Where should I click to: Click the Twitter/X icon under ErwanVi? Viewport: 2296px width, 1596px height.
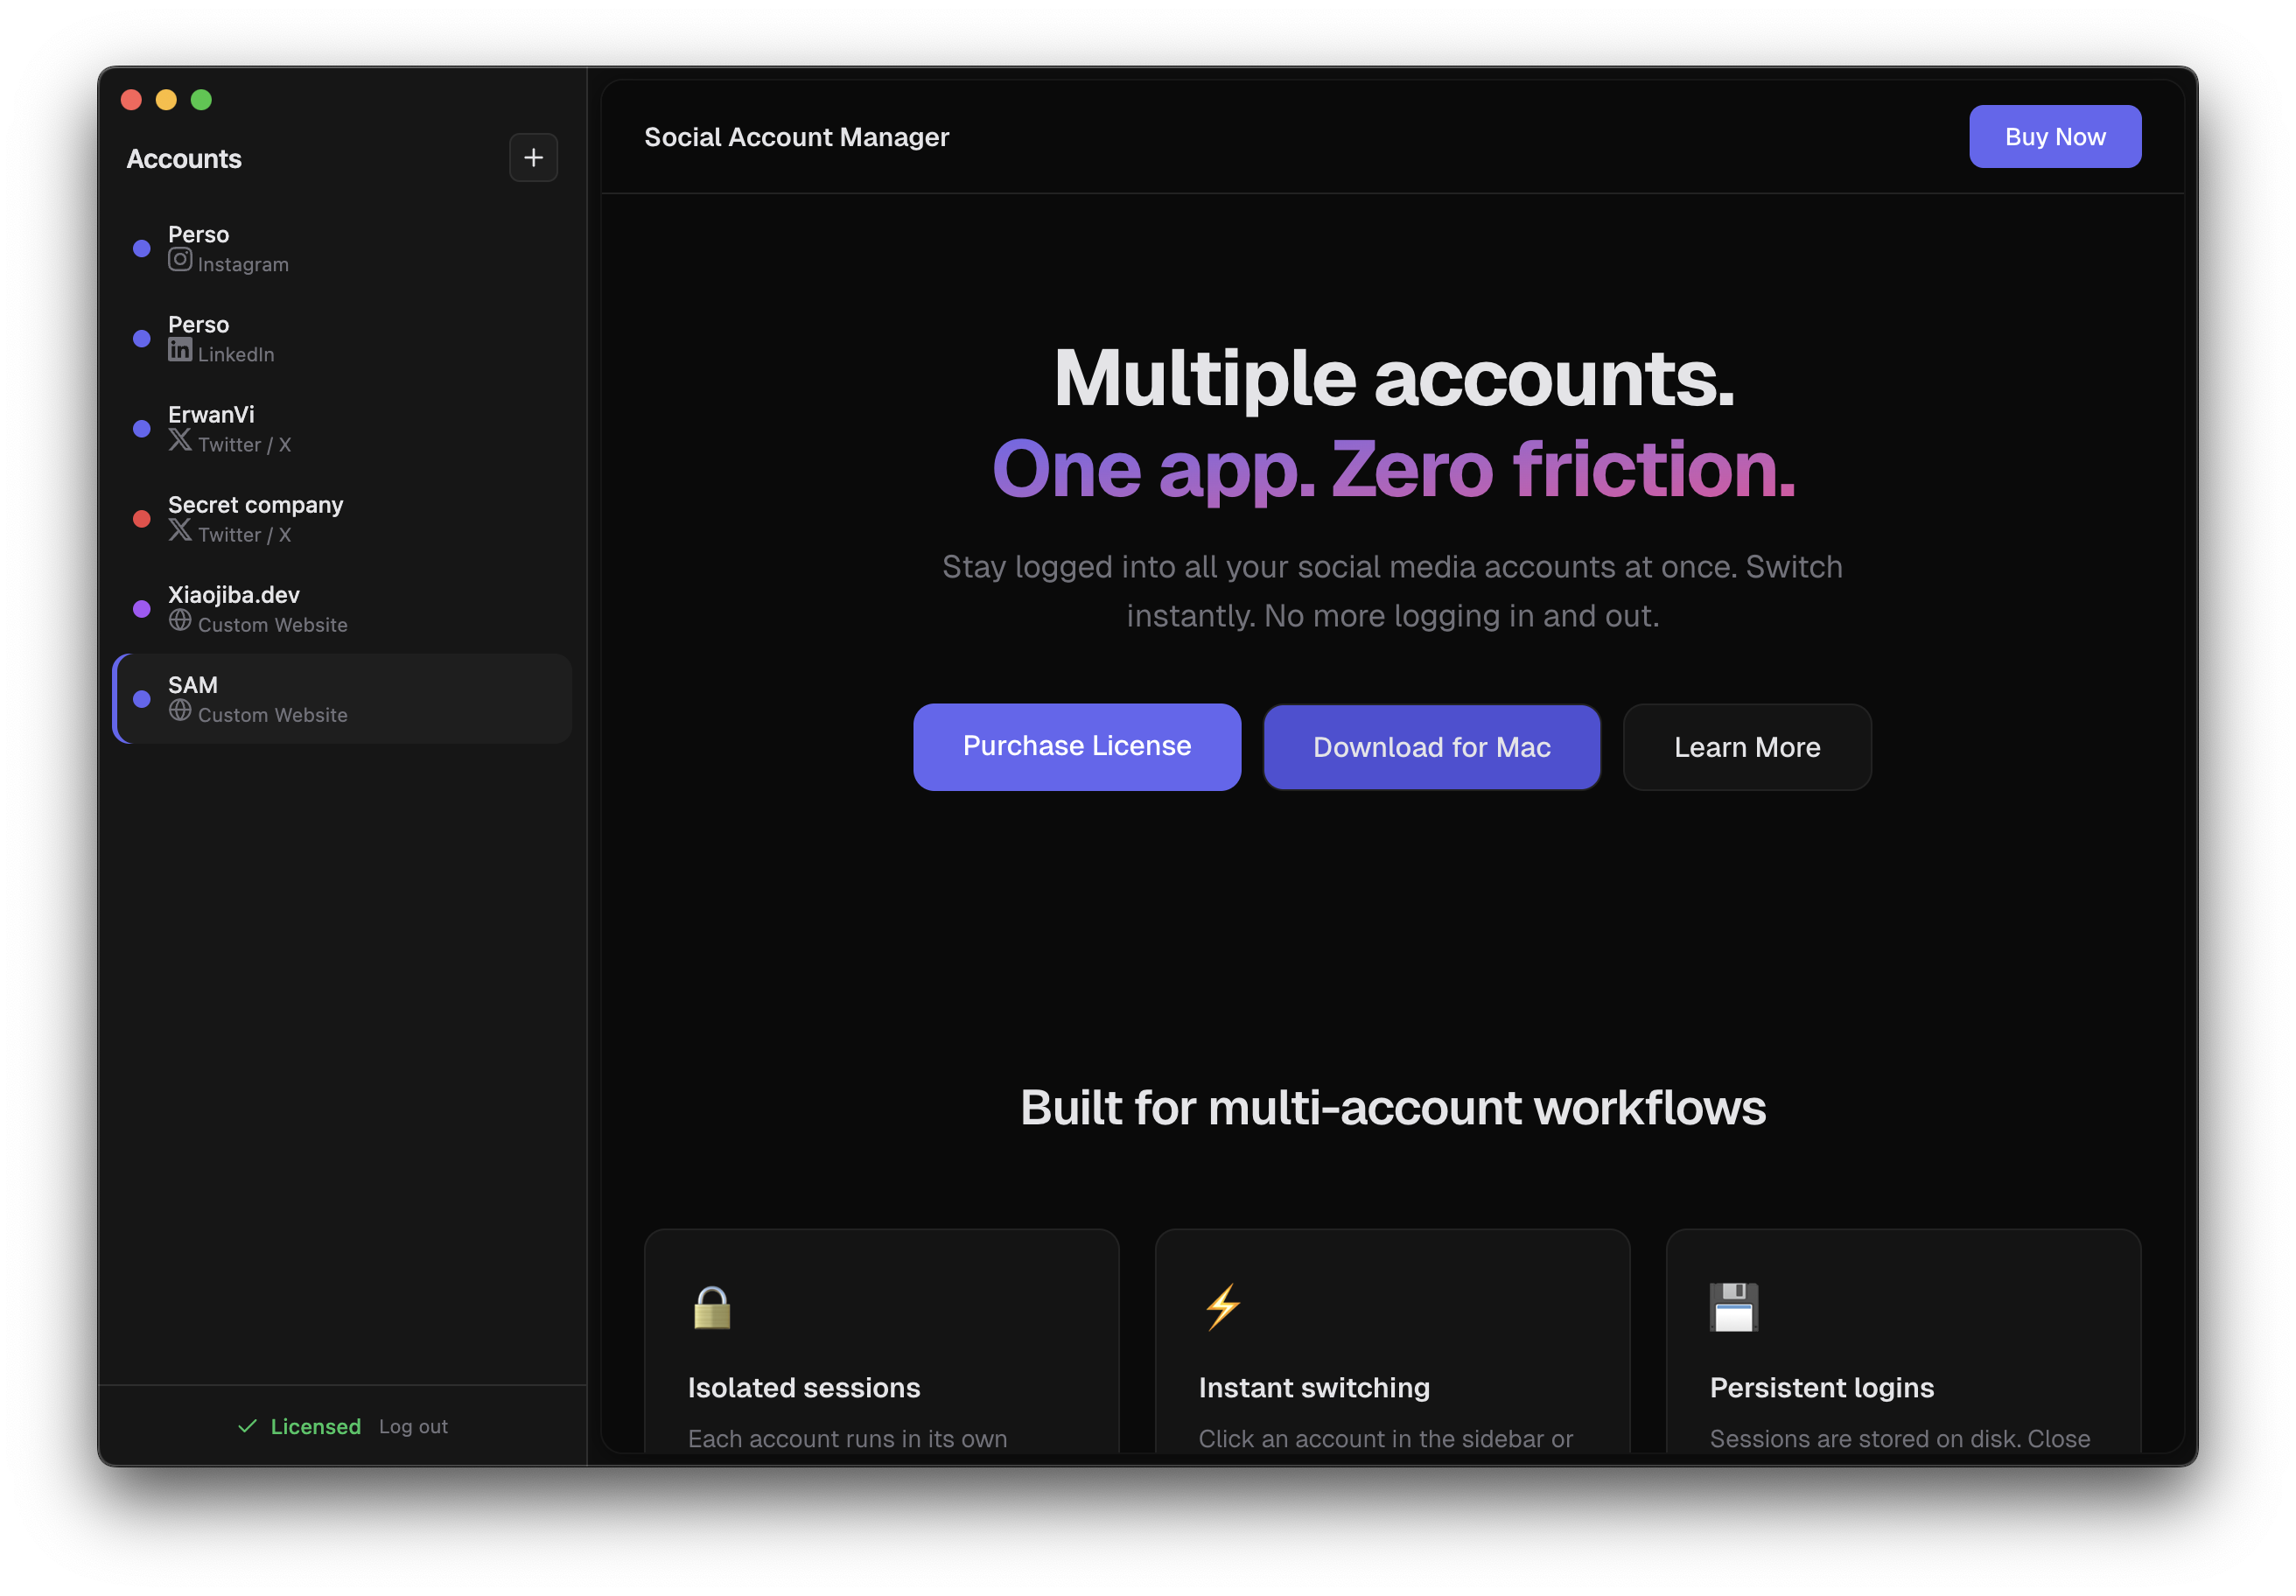[x=180, y=440]
